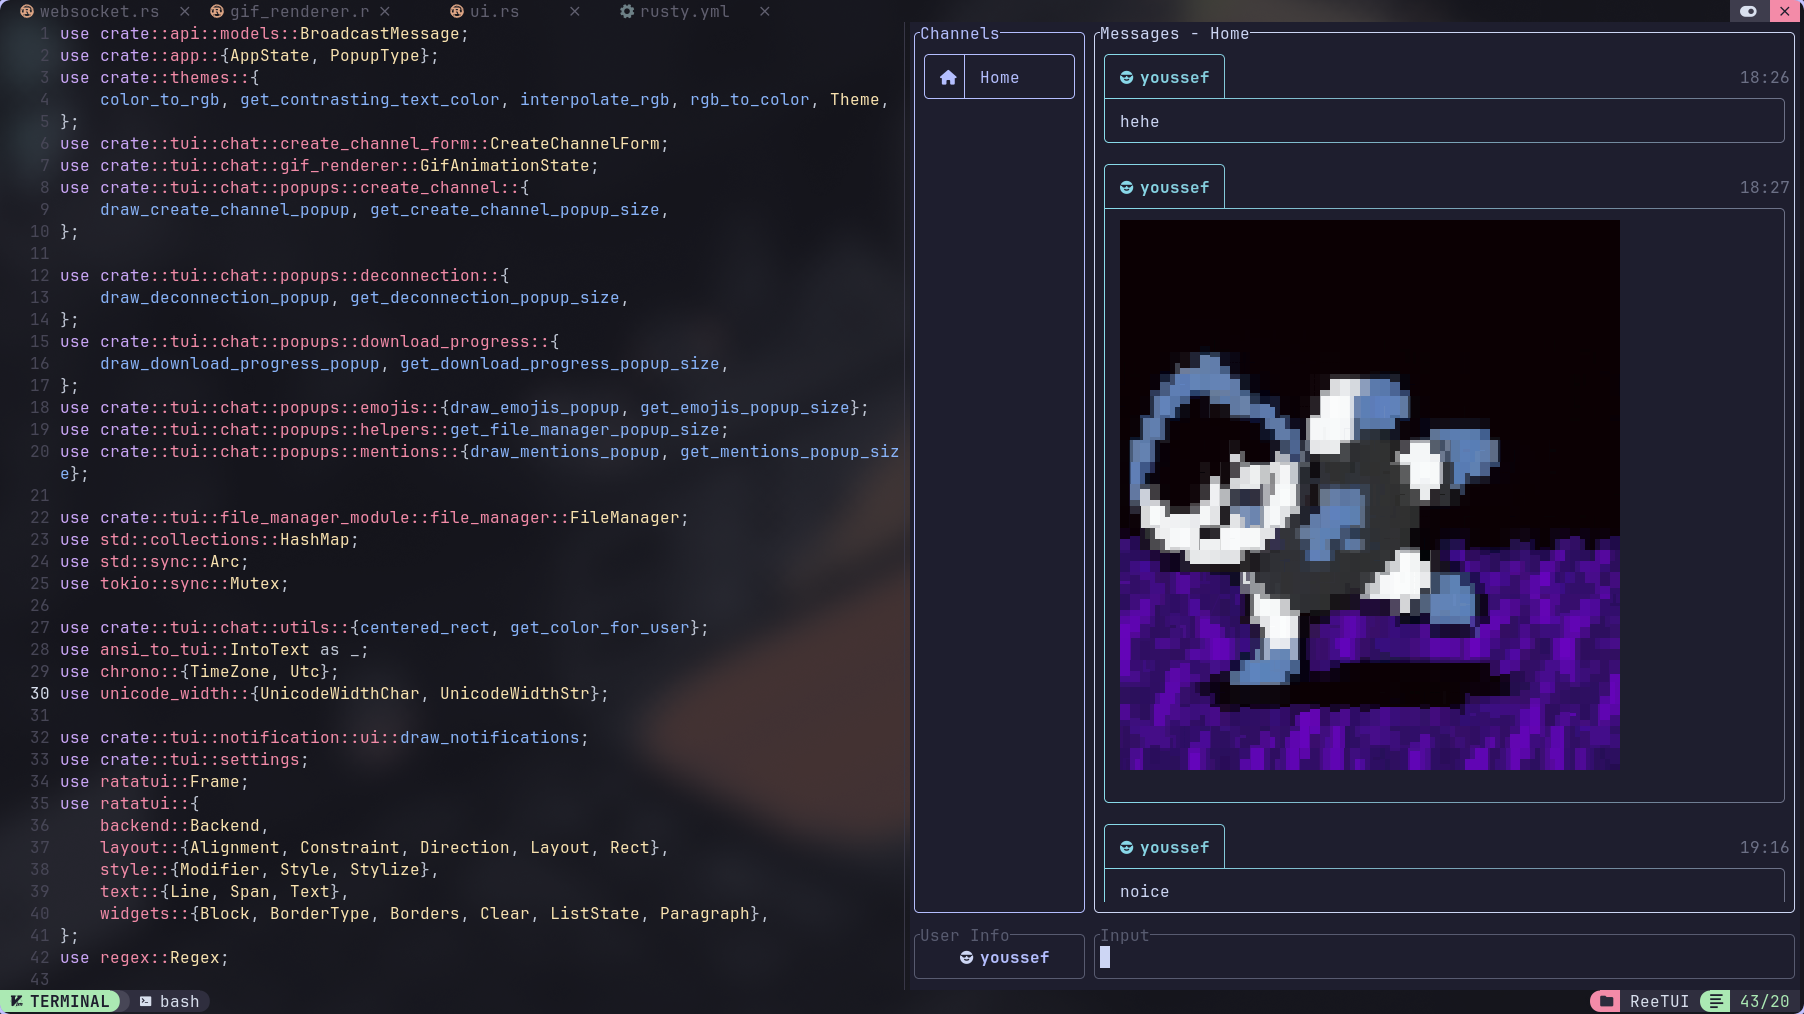Click the Rust icon on gif_renderer.r tab
1804x1014 pixels.
pyautogui.click(x=217, y=11)
